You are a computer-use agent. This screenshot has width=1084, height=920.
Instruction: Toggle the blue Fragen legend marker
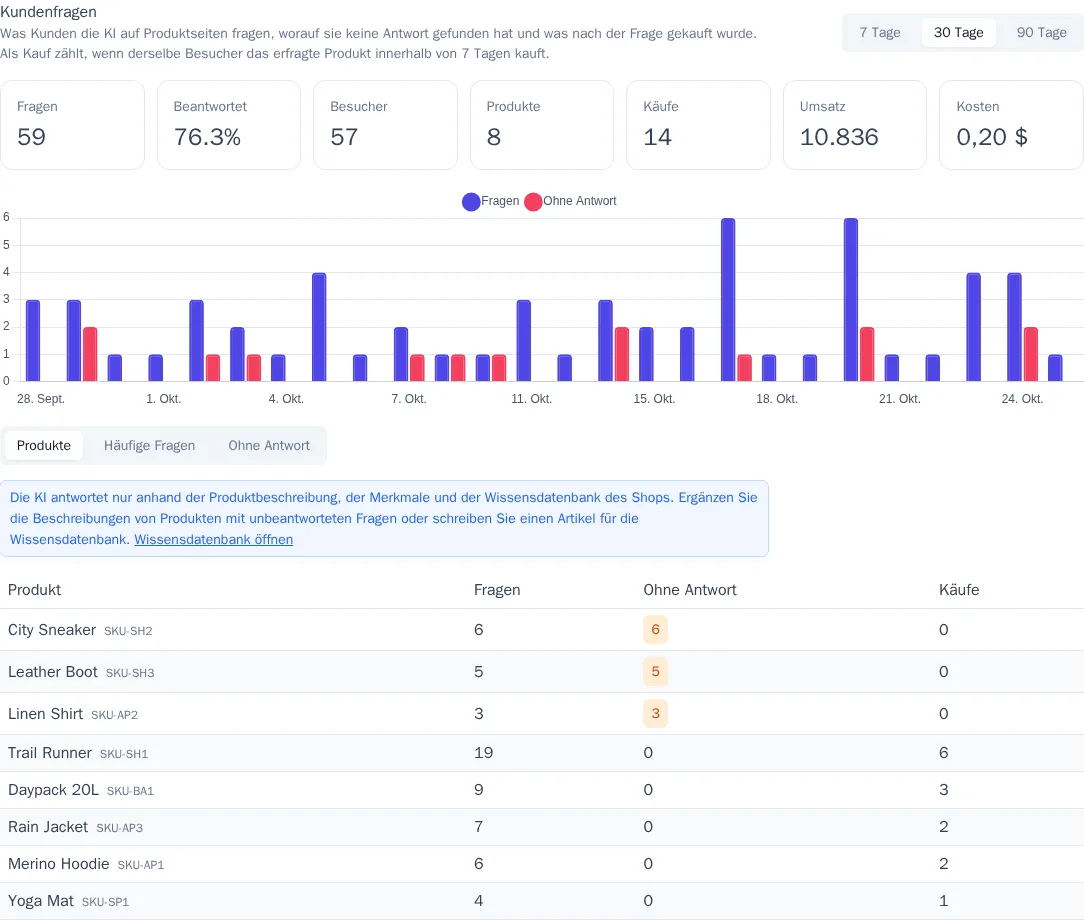[x=471, y=202]
